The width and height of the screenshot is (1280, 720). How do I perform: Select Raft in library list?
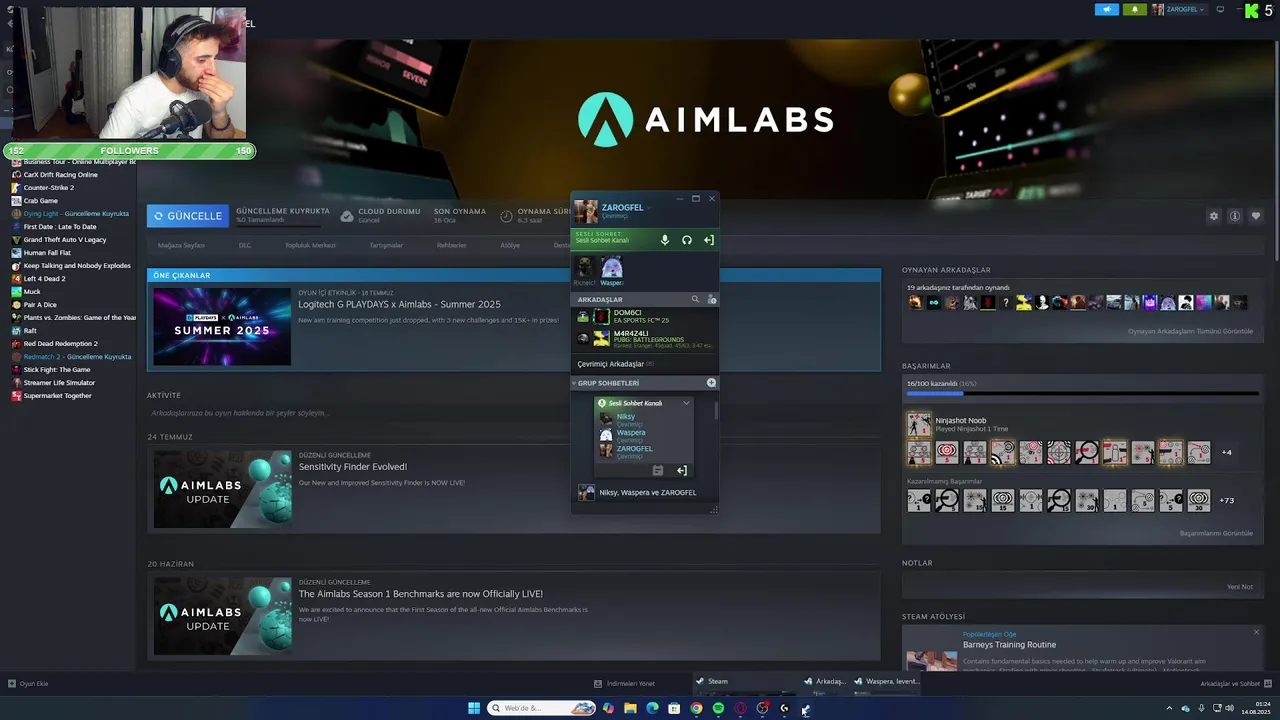30,331
